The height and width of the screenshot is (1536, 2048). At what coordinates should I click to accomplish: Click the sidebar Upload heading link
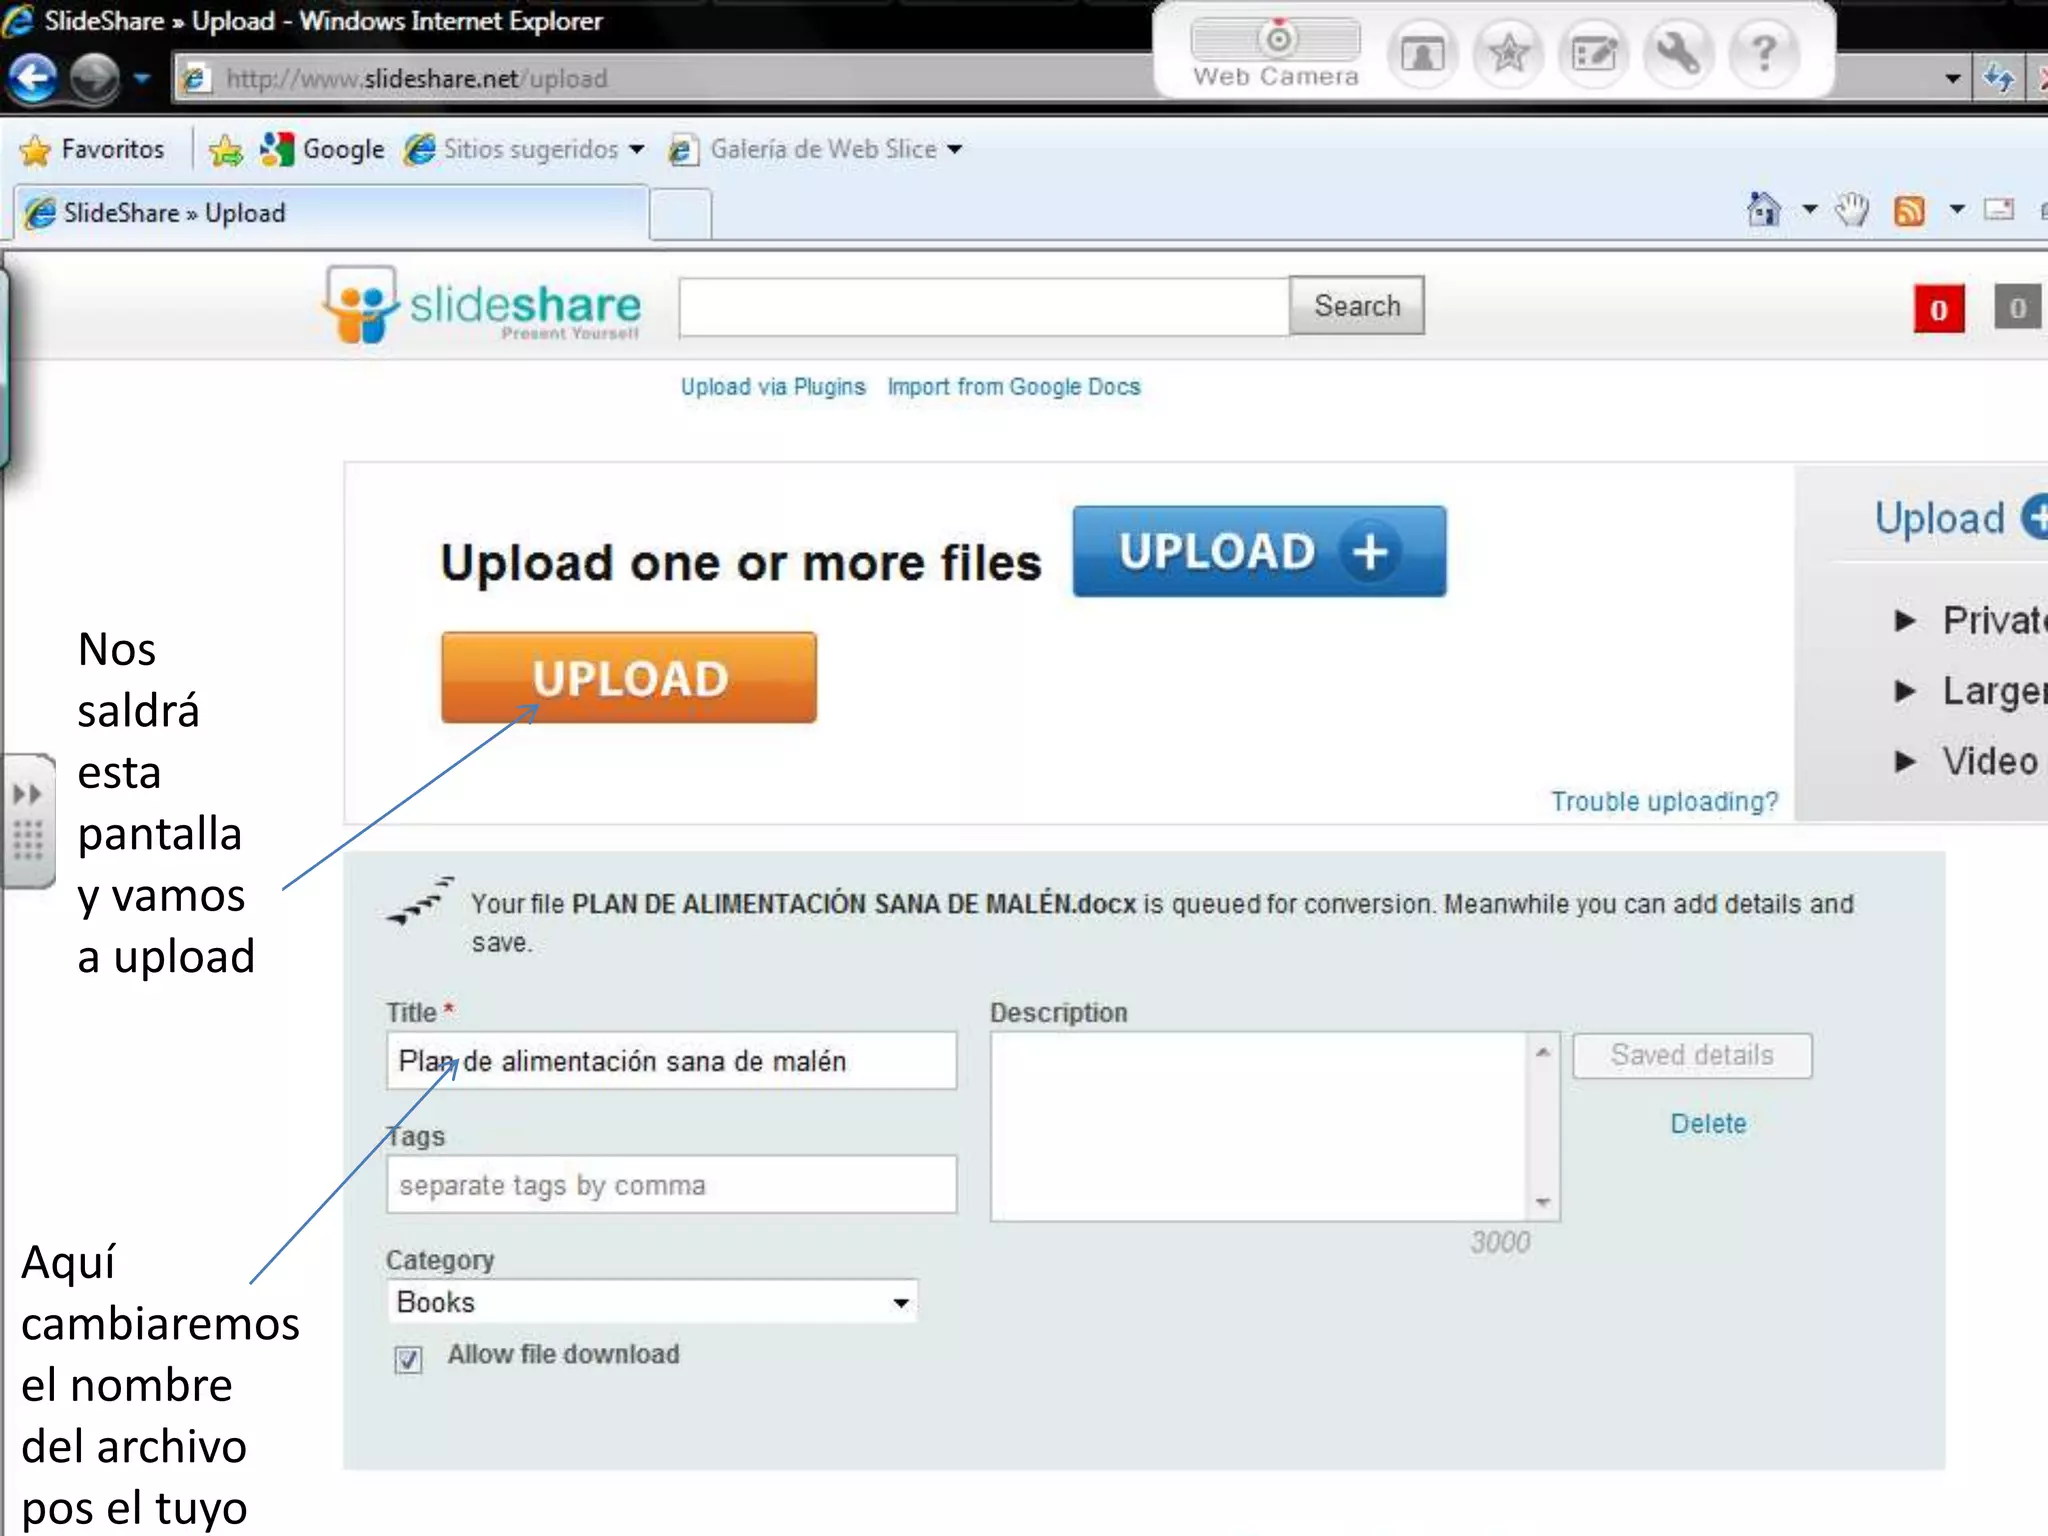click(1939, 518)
